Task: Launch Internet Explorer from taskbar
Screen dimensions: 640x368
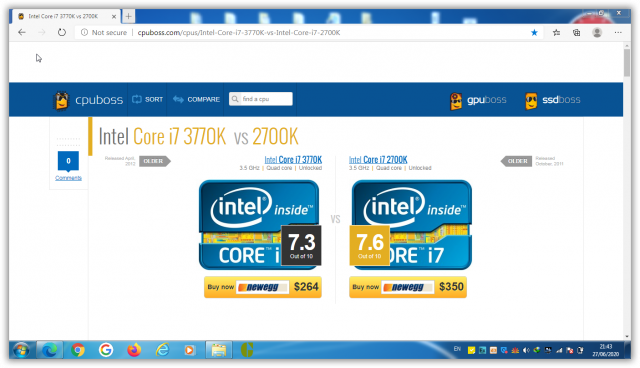Action: pos(162,350)
